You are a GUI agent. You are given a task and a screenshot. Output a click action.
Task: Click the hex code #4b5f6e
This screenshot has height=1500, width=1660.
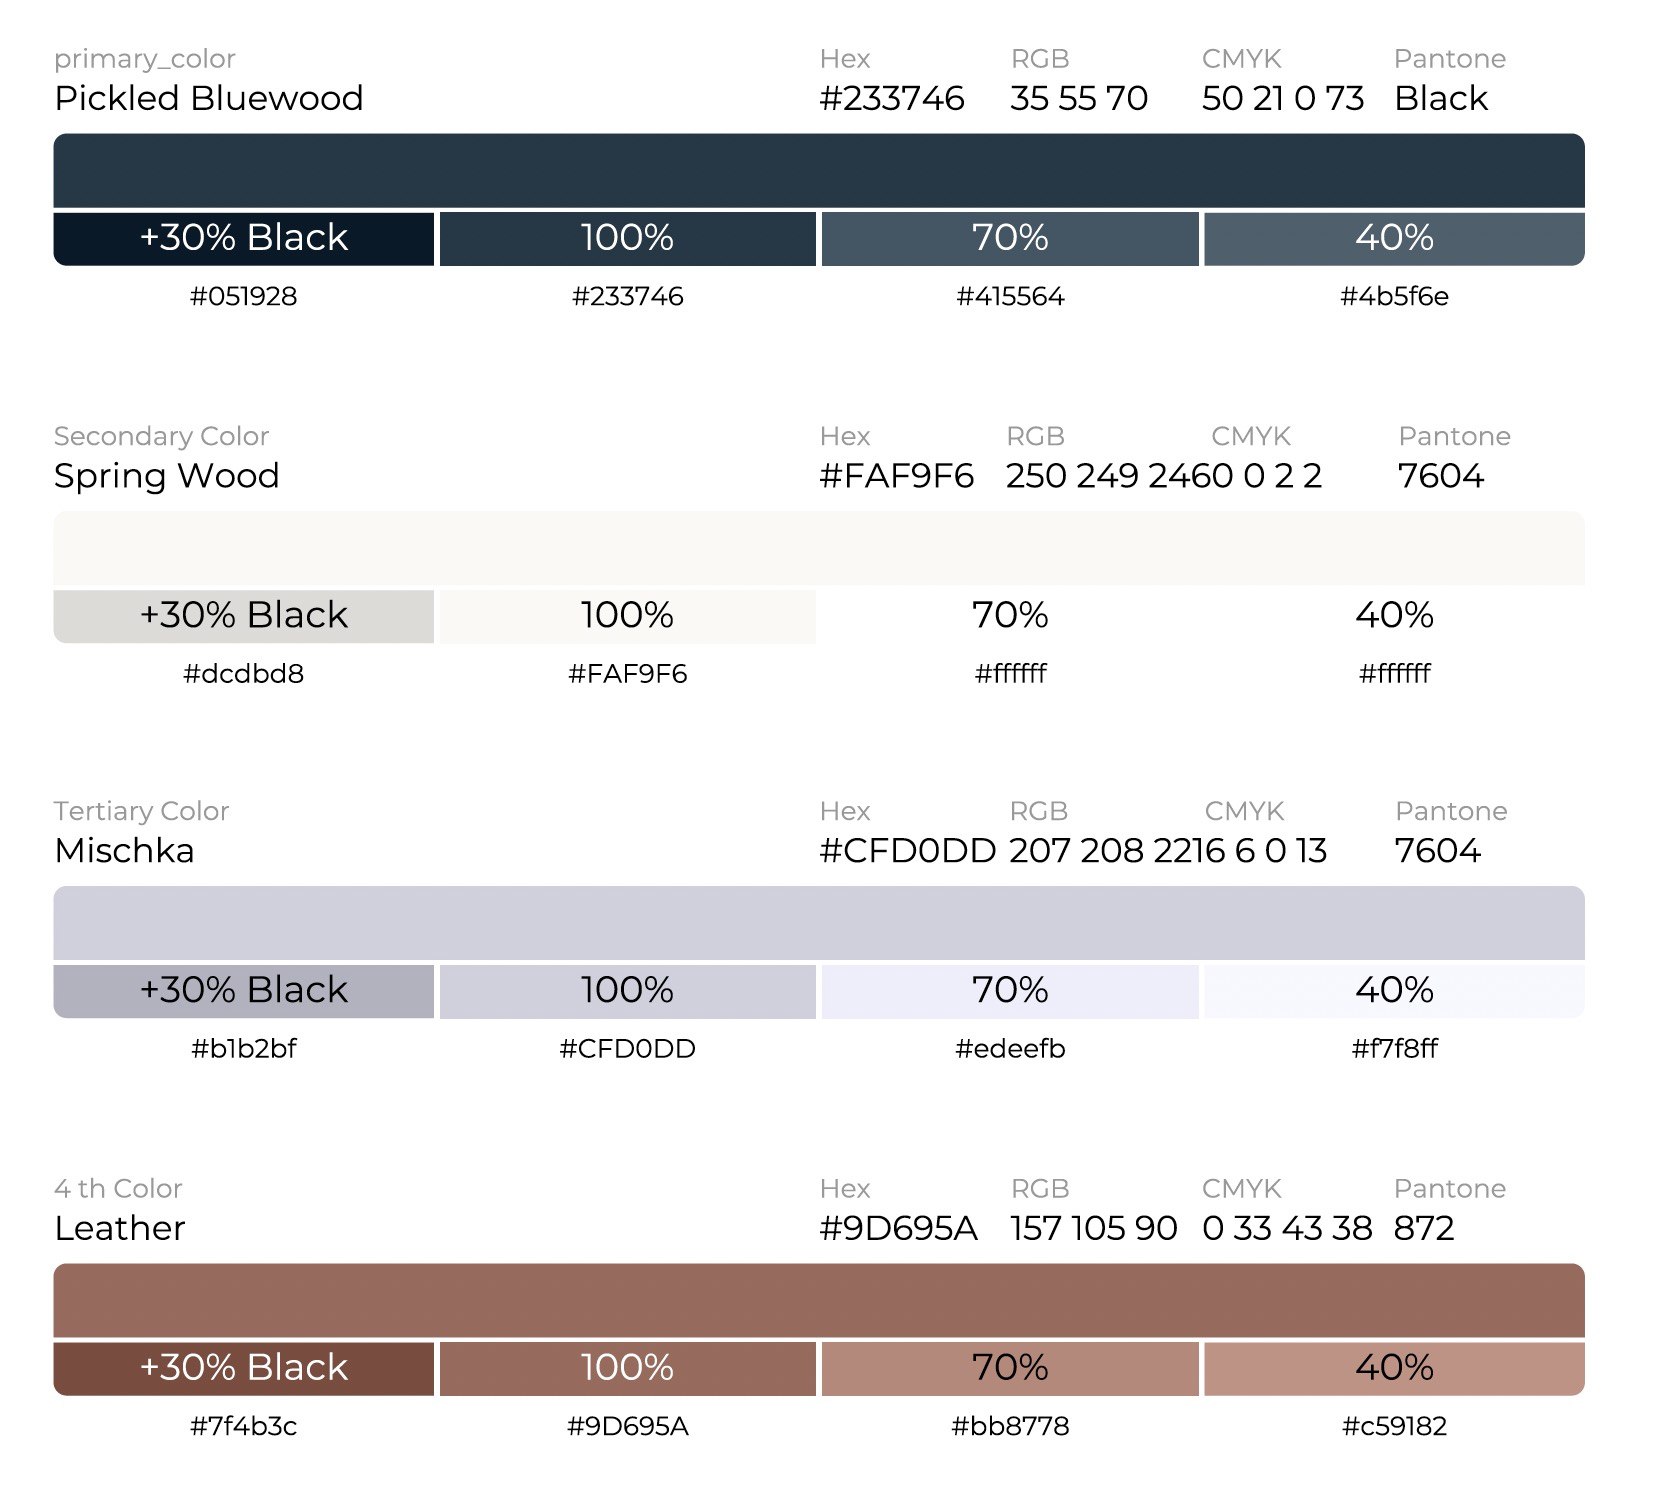(x=1394, y=296)
